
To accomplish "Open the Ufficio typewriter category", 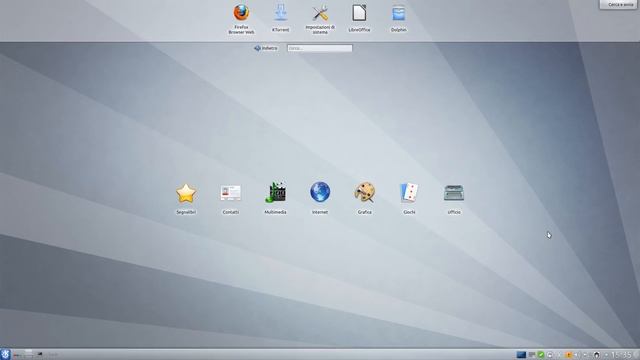I will (454, 199).
